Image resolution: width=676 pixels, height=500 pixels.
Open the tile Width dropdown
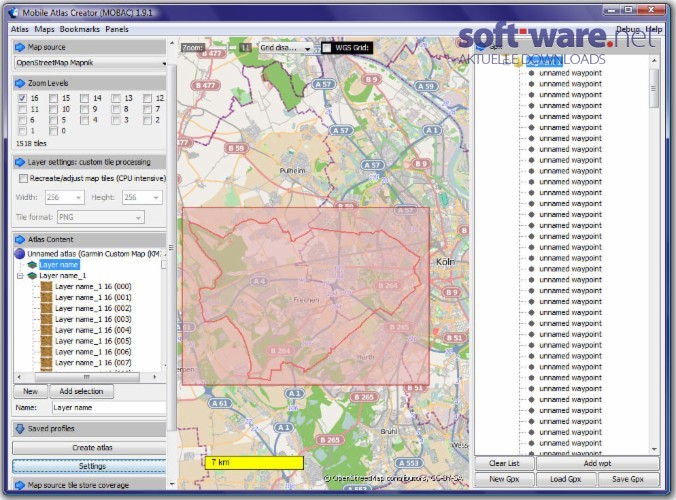click(64, 197)
